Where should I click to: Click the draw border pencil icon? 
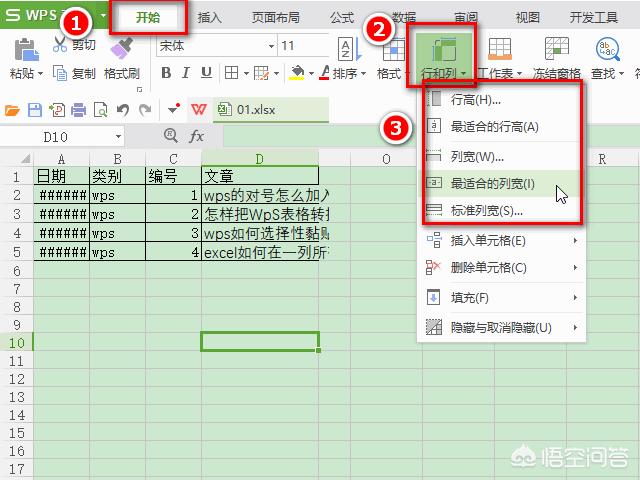point(261,73)
